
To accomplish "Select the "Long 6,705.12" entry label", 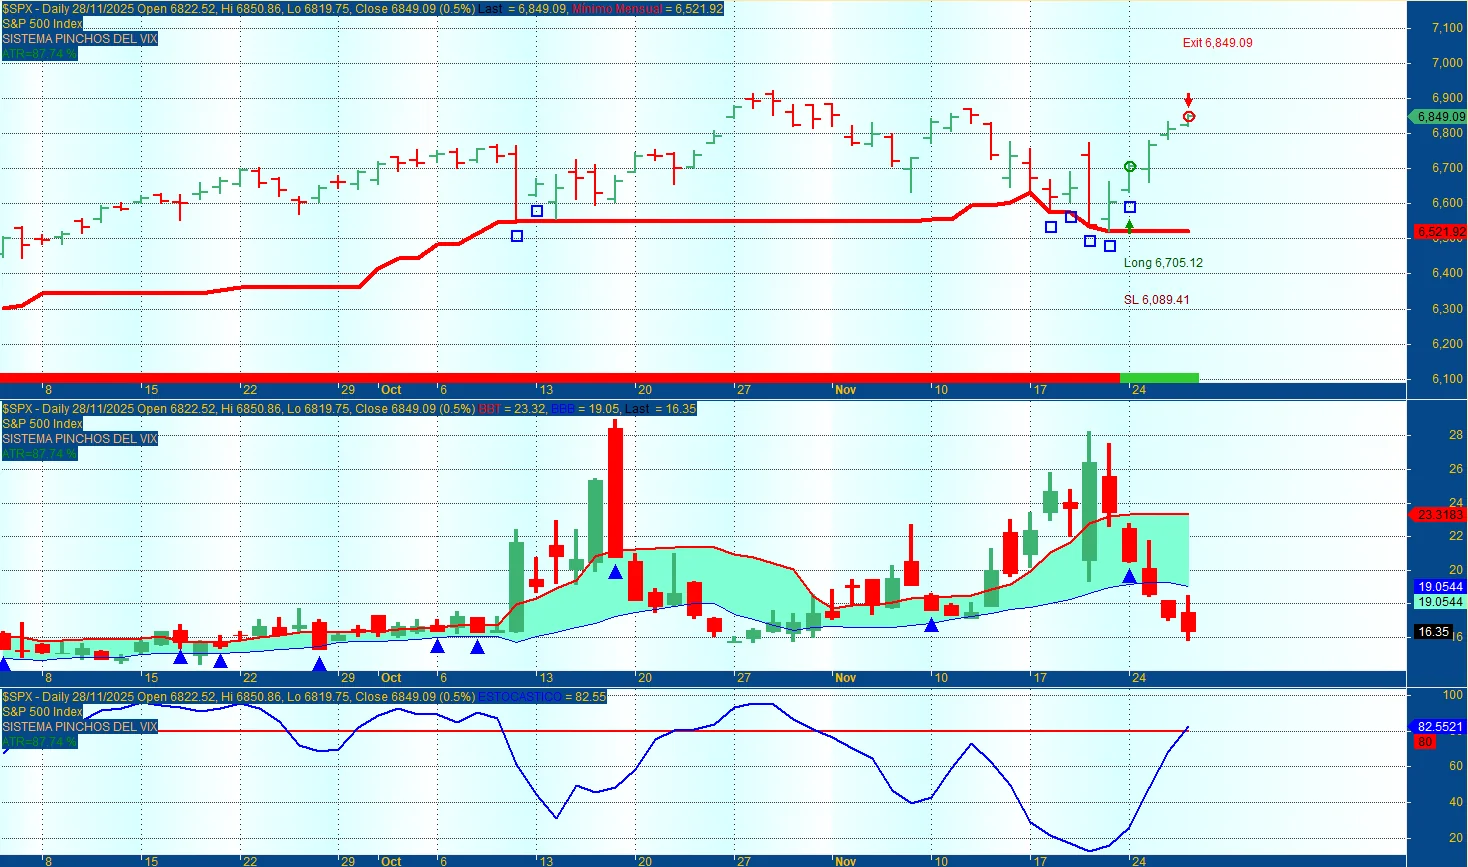I will [1163, 263].
